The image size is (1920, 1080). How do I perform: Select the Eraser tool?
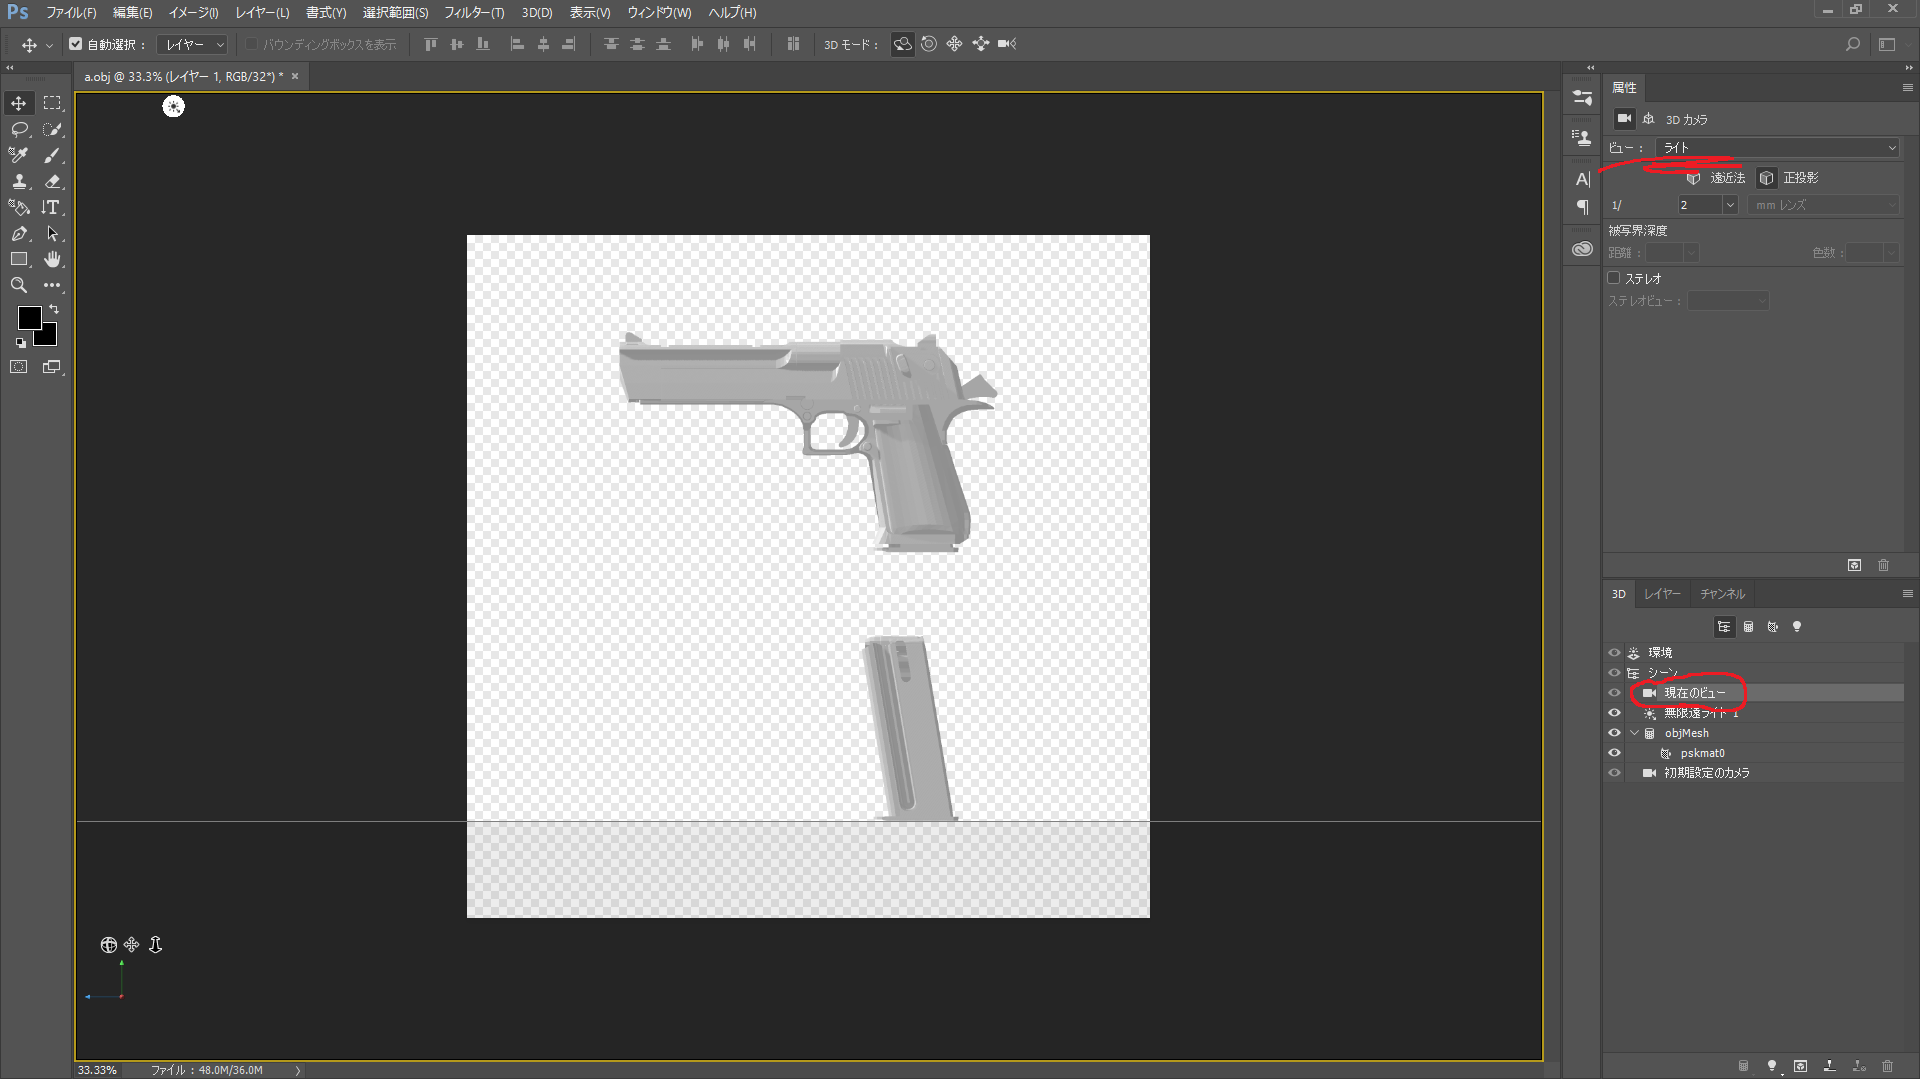pos(53,181)
